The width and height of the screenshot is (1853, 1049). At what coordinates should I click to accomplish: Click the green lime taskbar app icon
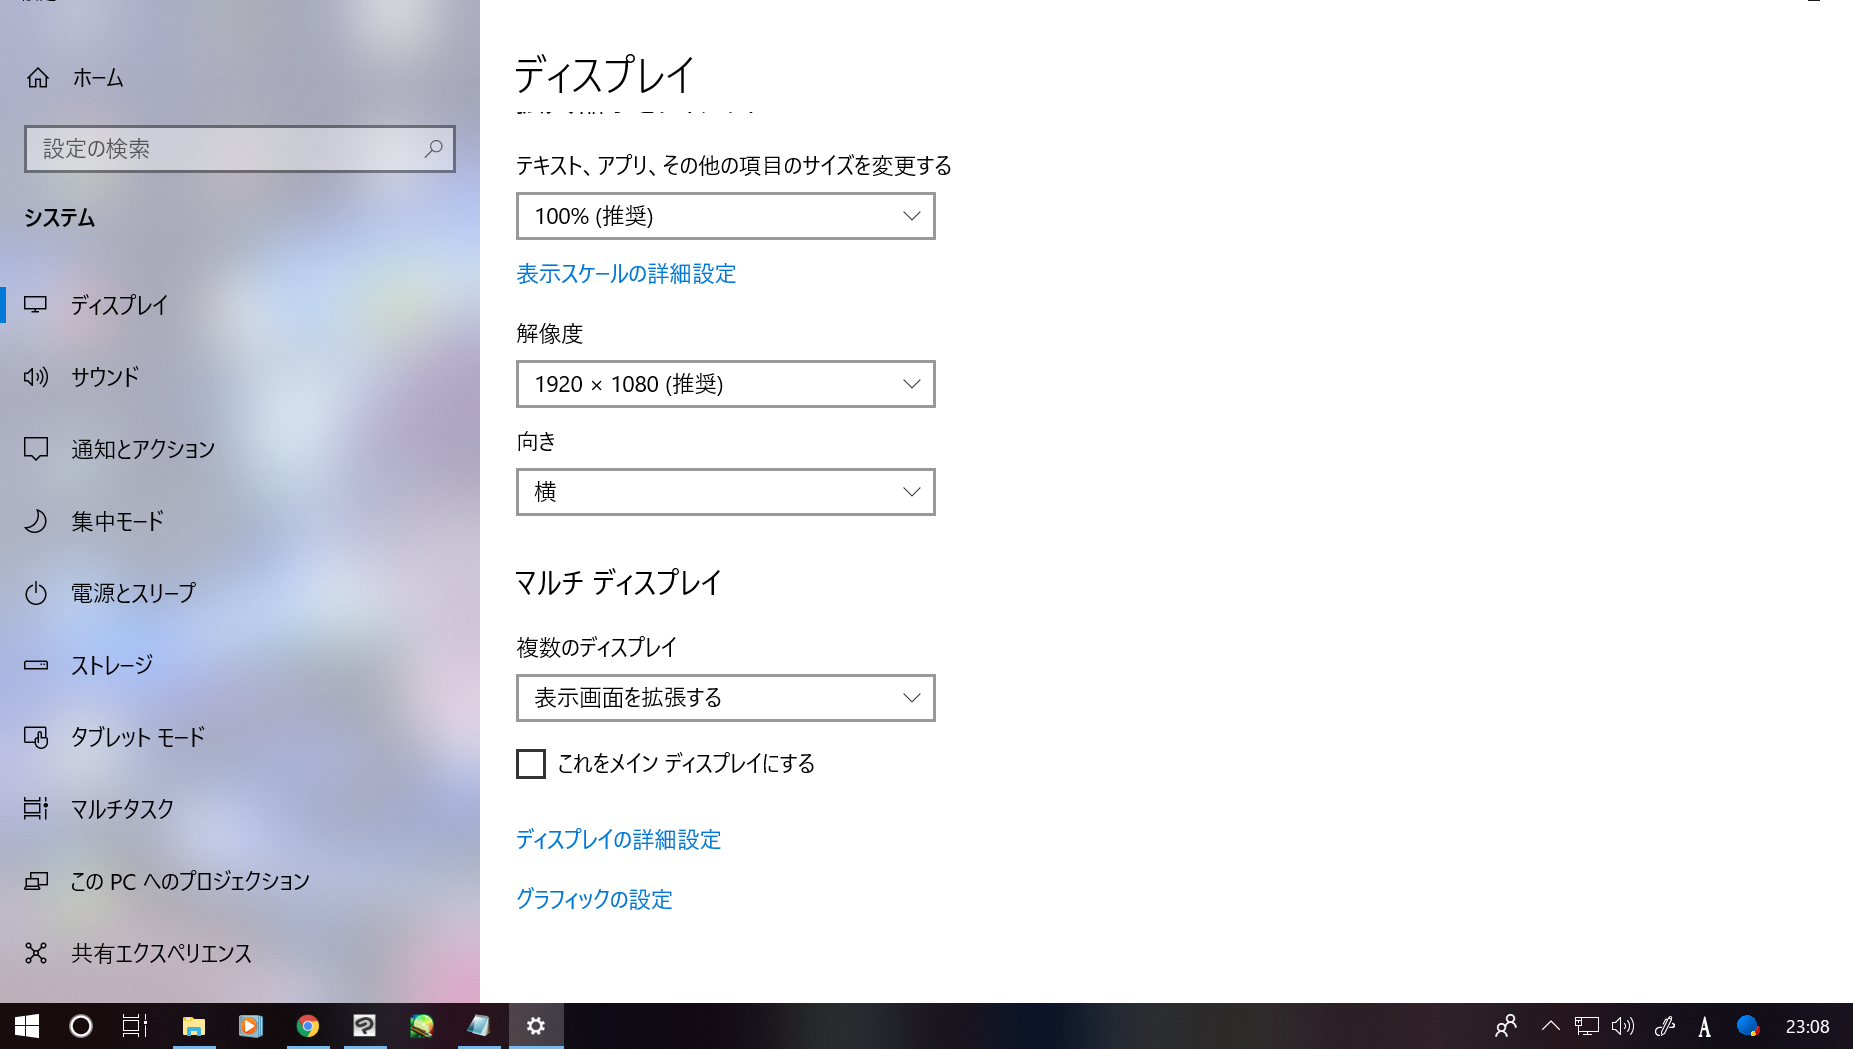[421, 1026]
